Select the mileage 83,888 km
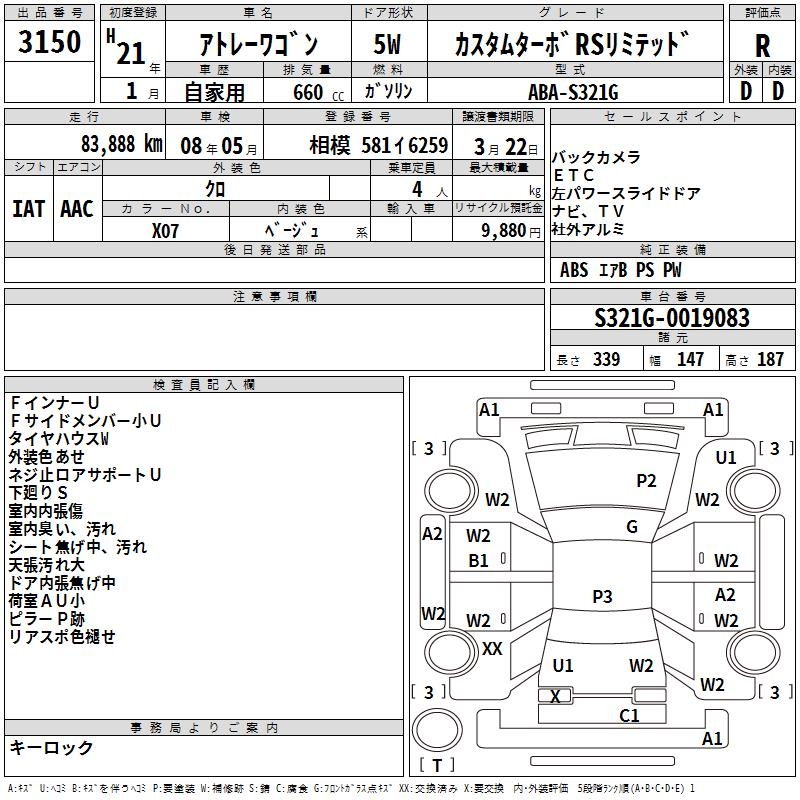Screen dimensions: 800x800 122,144
